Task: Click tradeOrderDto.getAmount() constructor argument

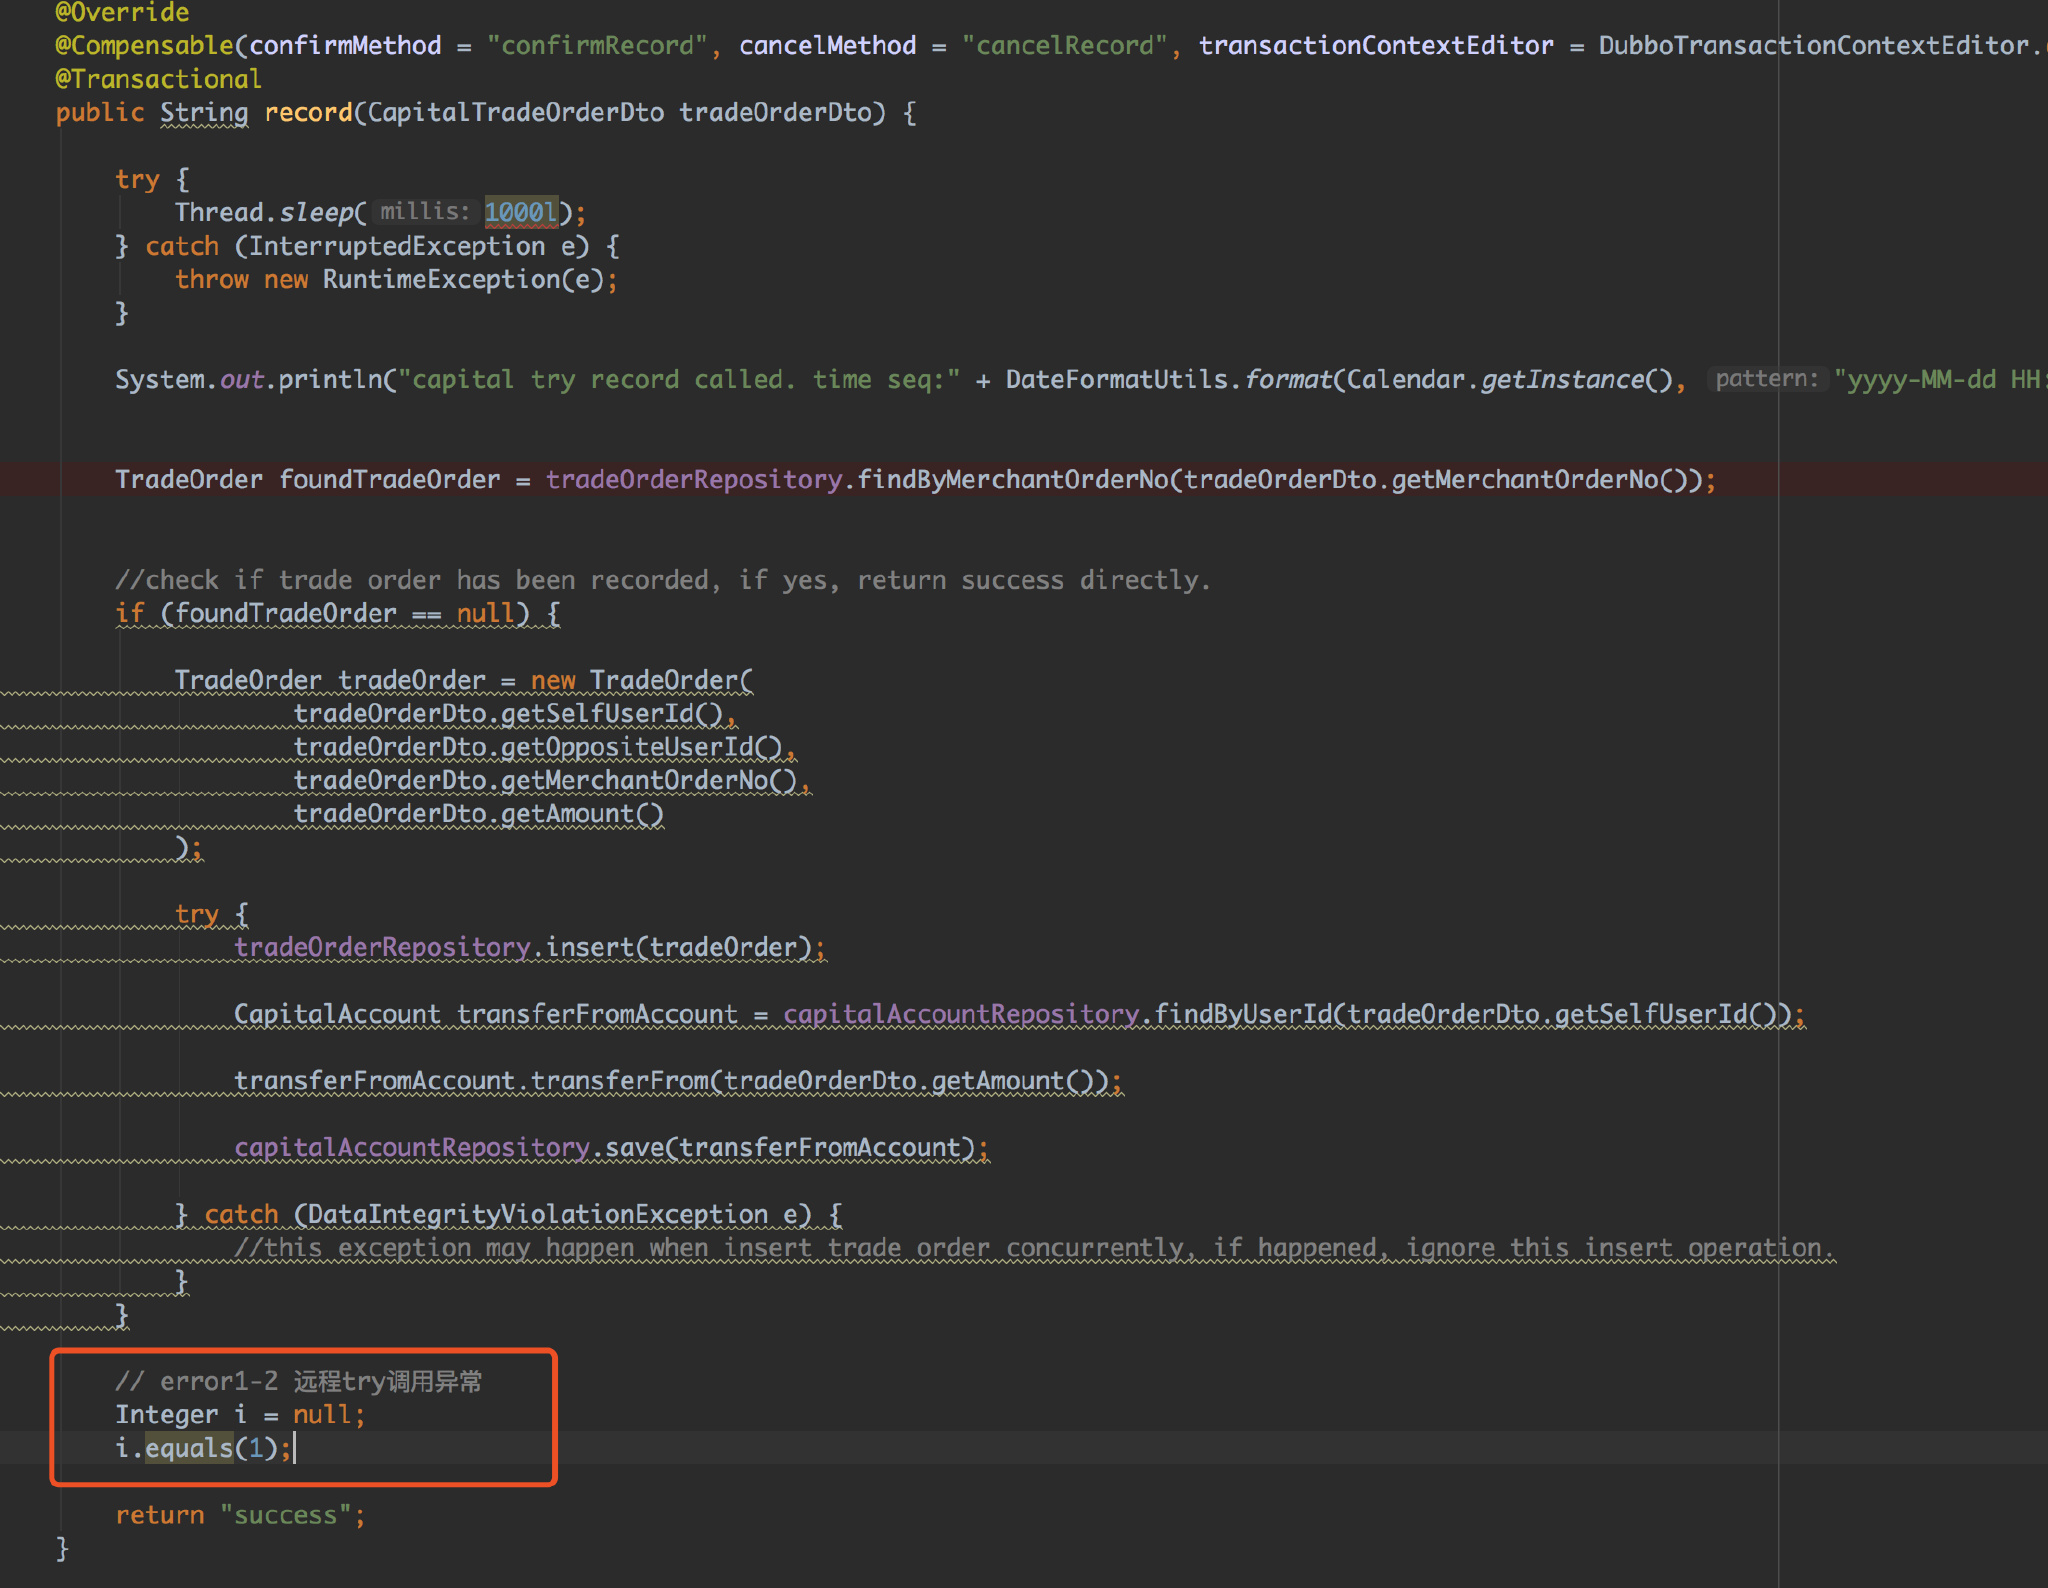Action: tap(478, 814)
